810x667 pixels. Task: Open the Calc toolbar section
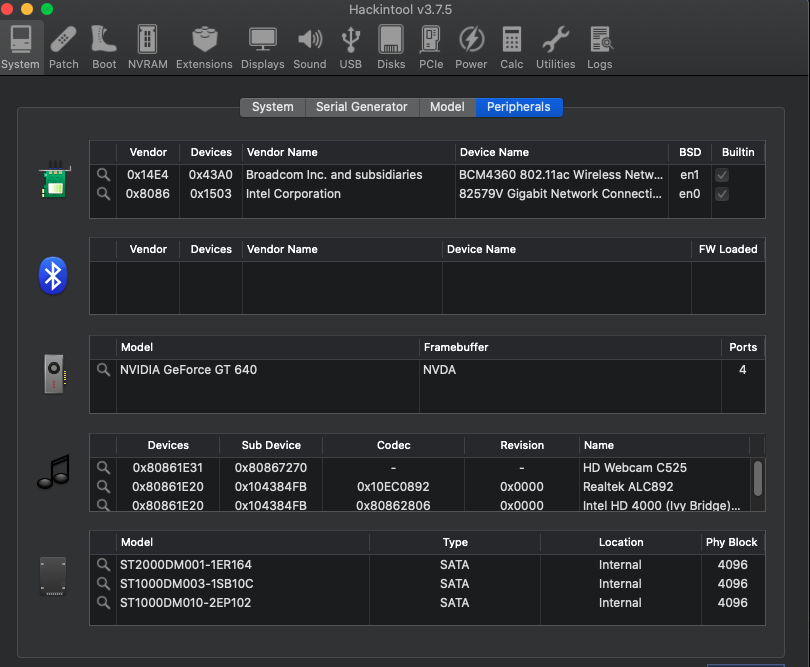511,48
